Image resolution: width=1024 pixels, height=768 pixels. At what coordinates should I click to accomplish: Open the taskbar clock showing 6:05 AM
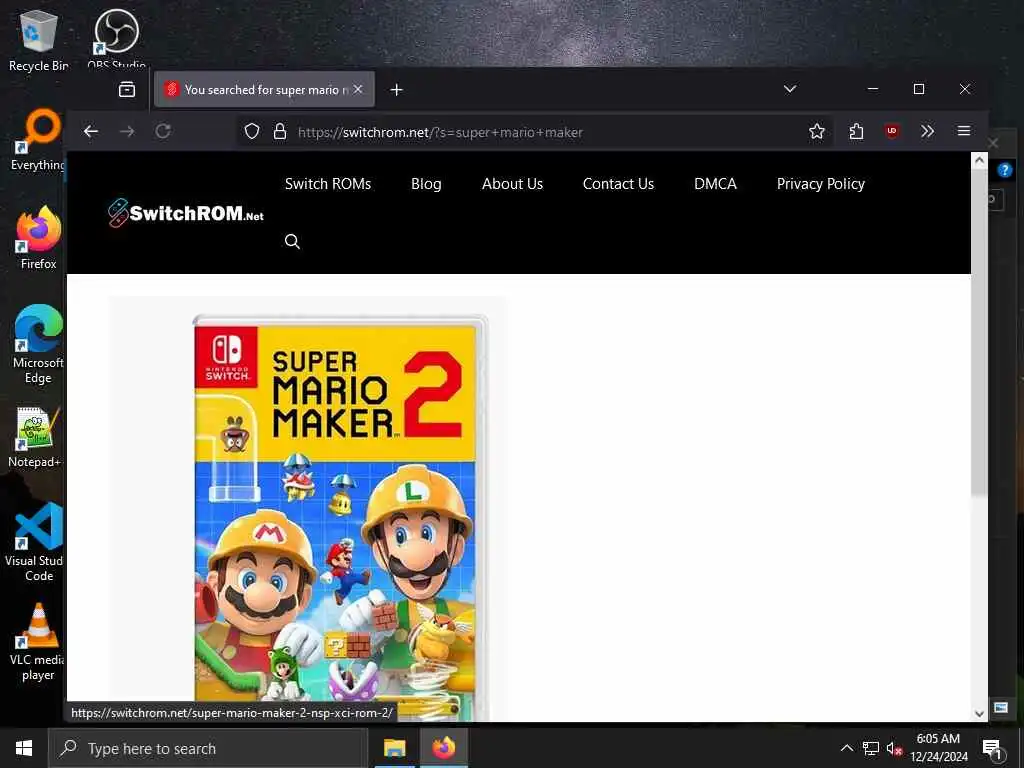[938, 748]
